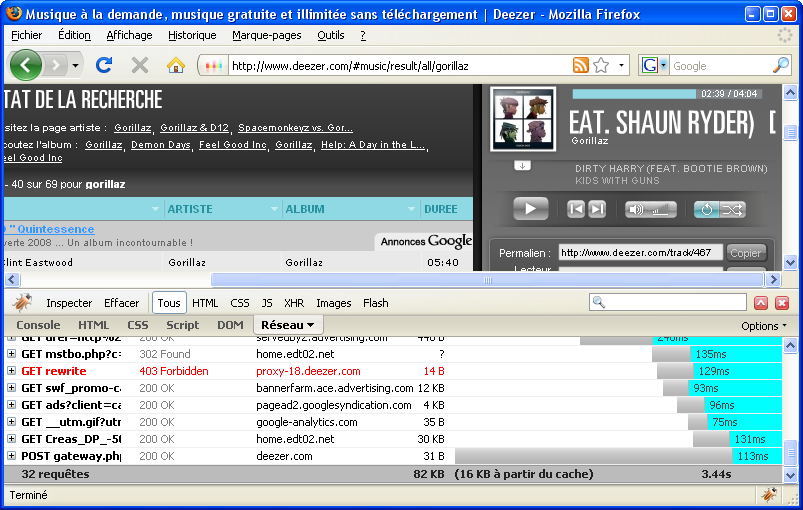Screen dimensions: 803x510
Task: Click the small download arrow under album cover
Action: coord(522,165)
